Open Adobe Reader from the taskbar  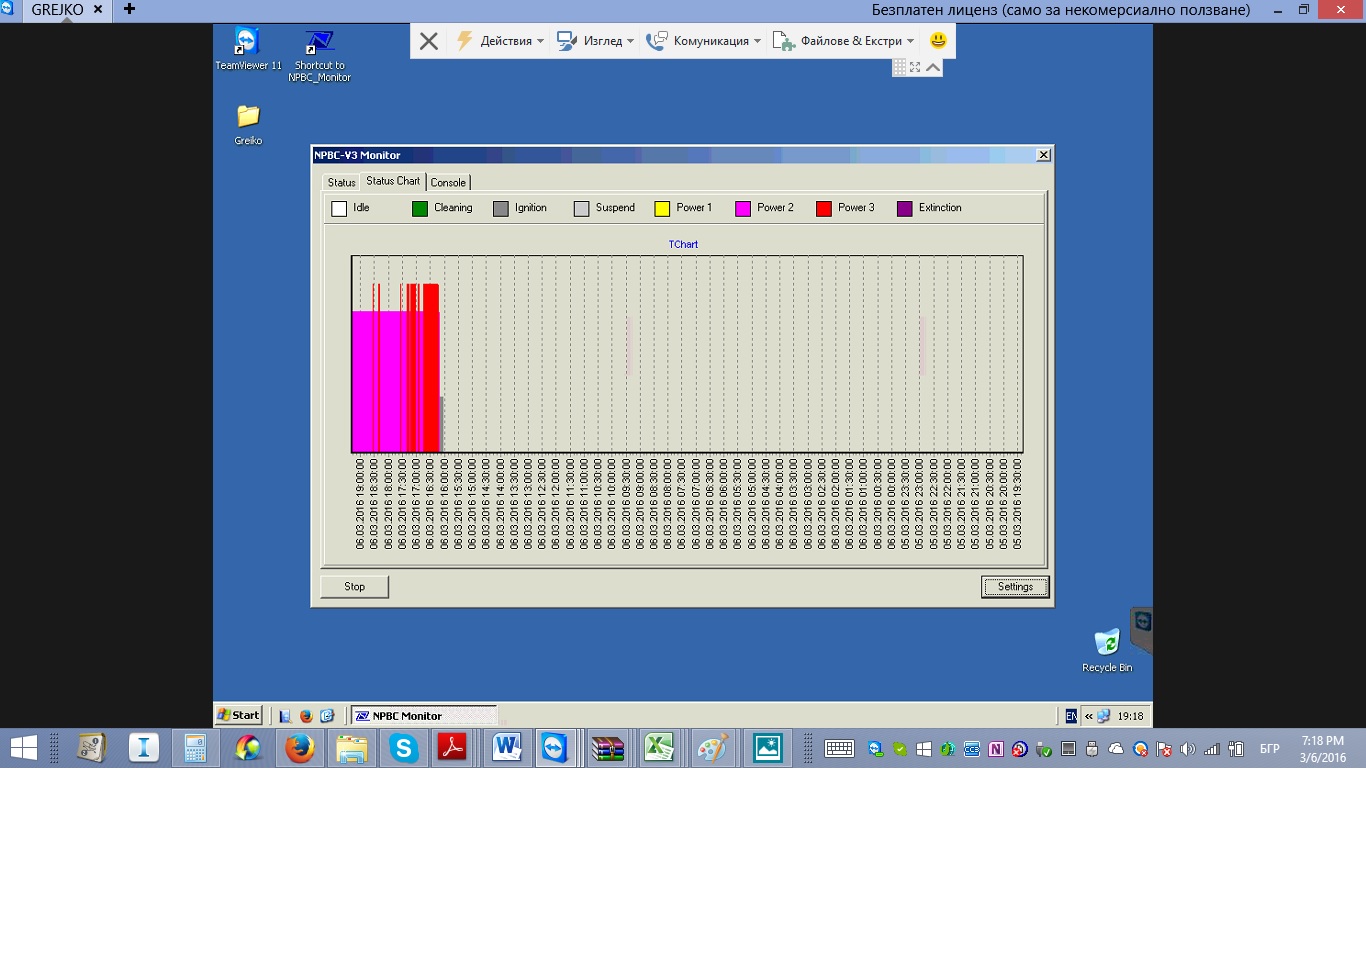(452, 748)
